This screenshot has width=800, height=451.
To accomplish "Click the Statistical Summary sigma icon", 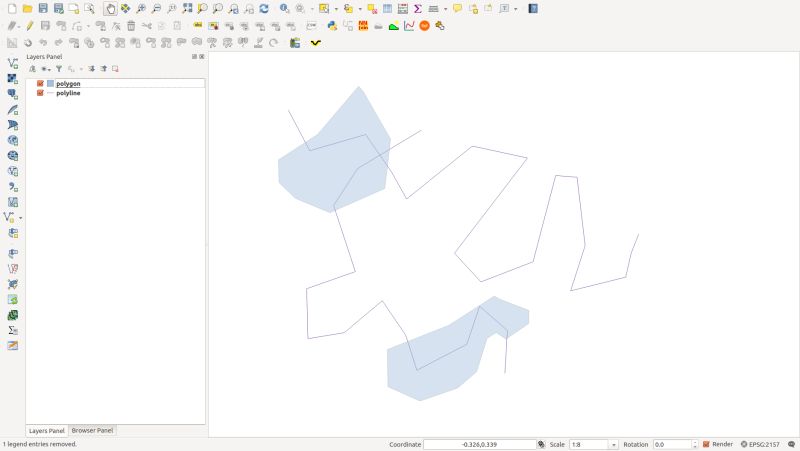I will (x=417, y=9).
